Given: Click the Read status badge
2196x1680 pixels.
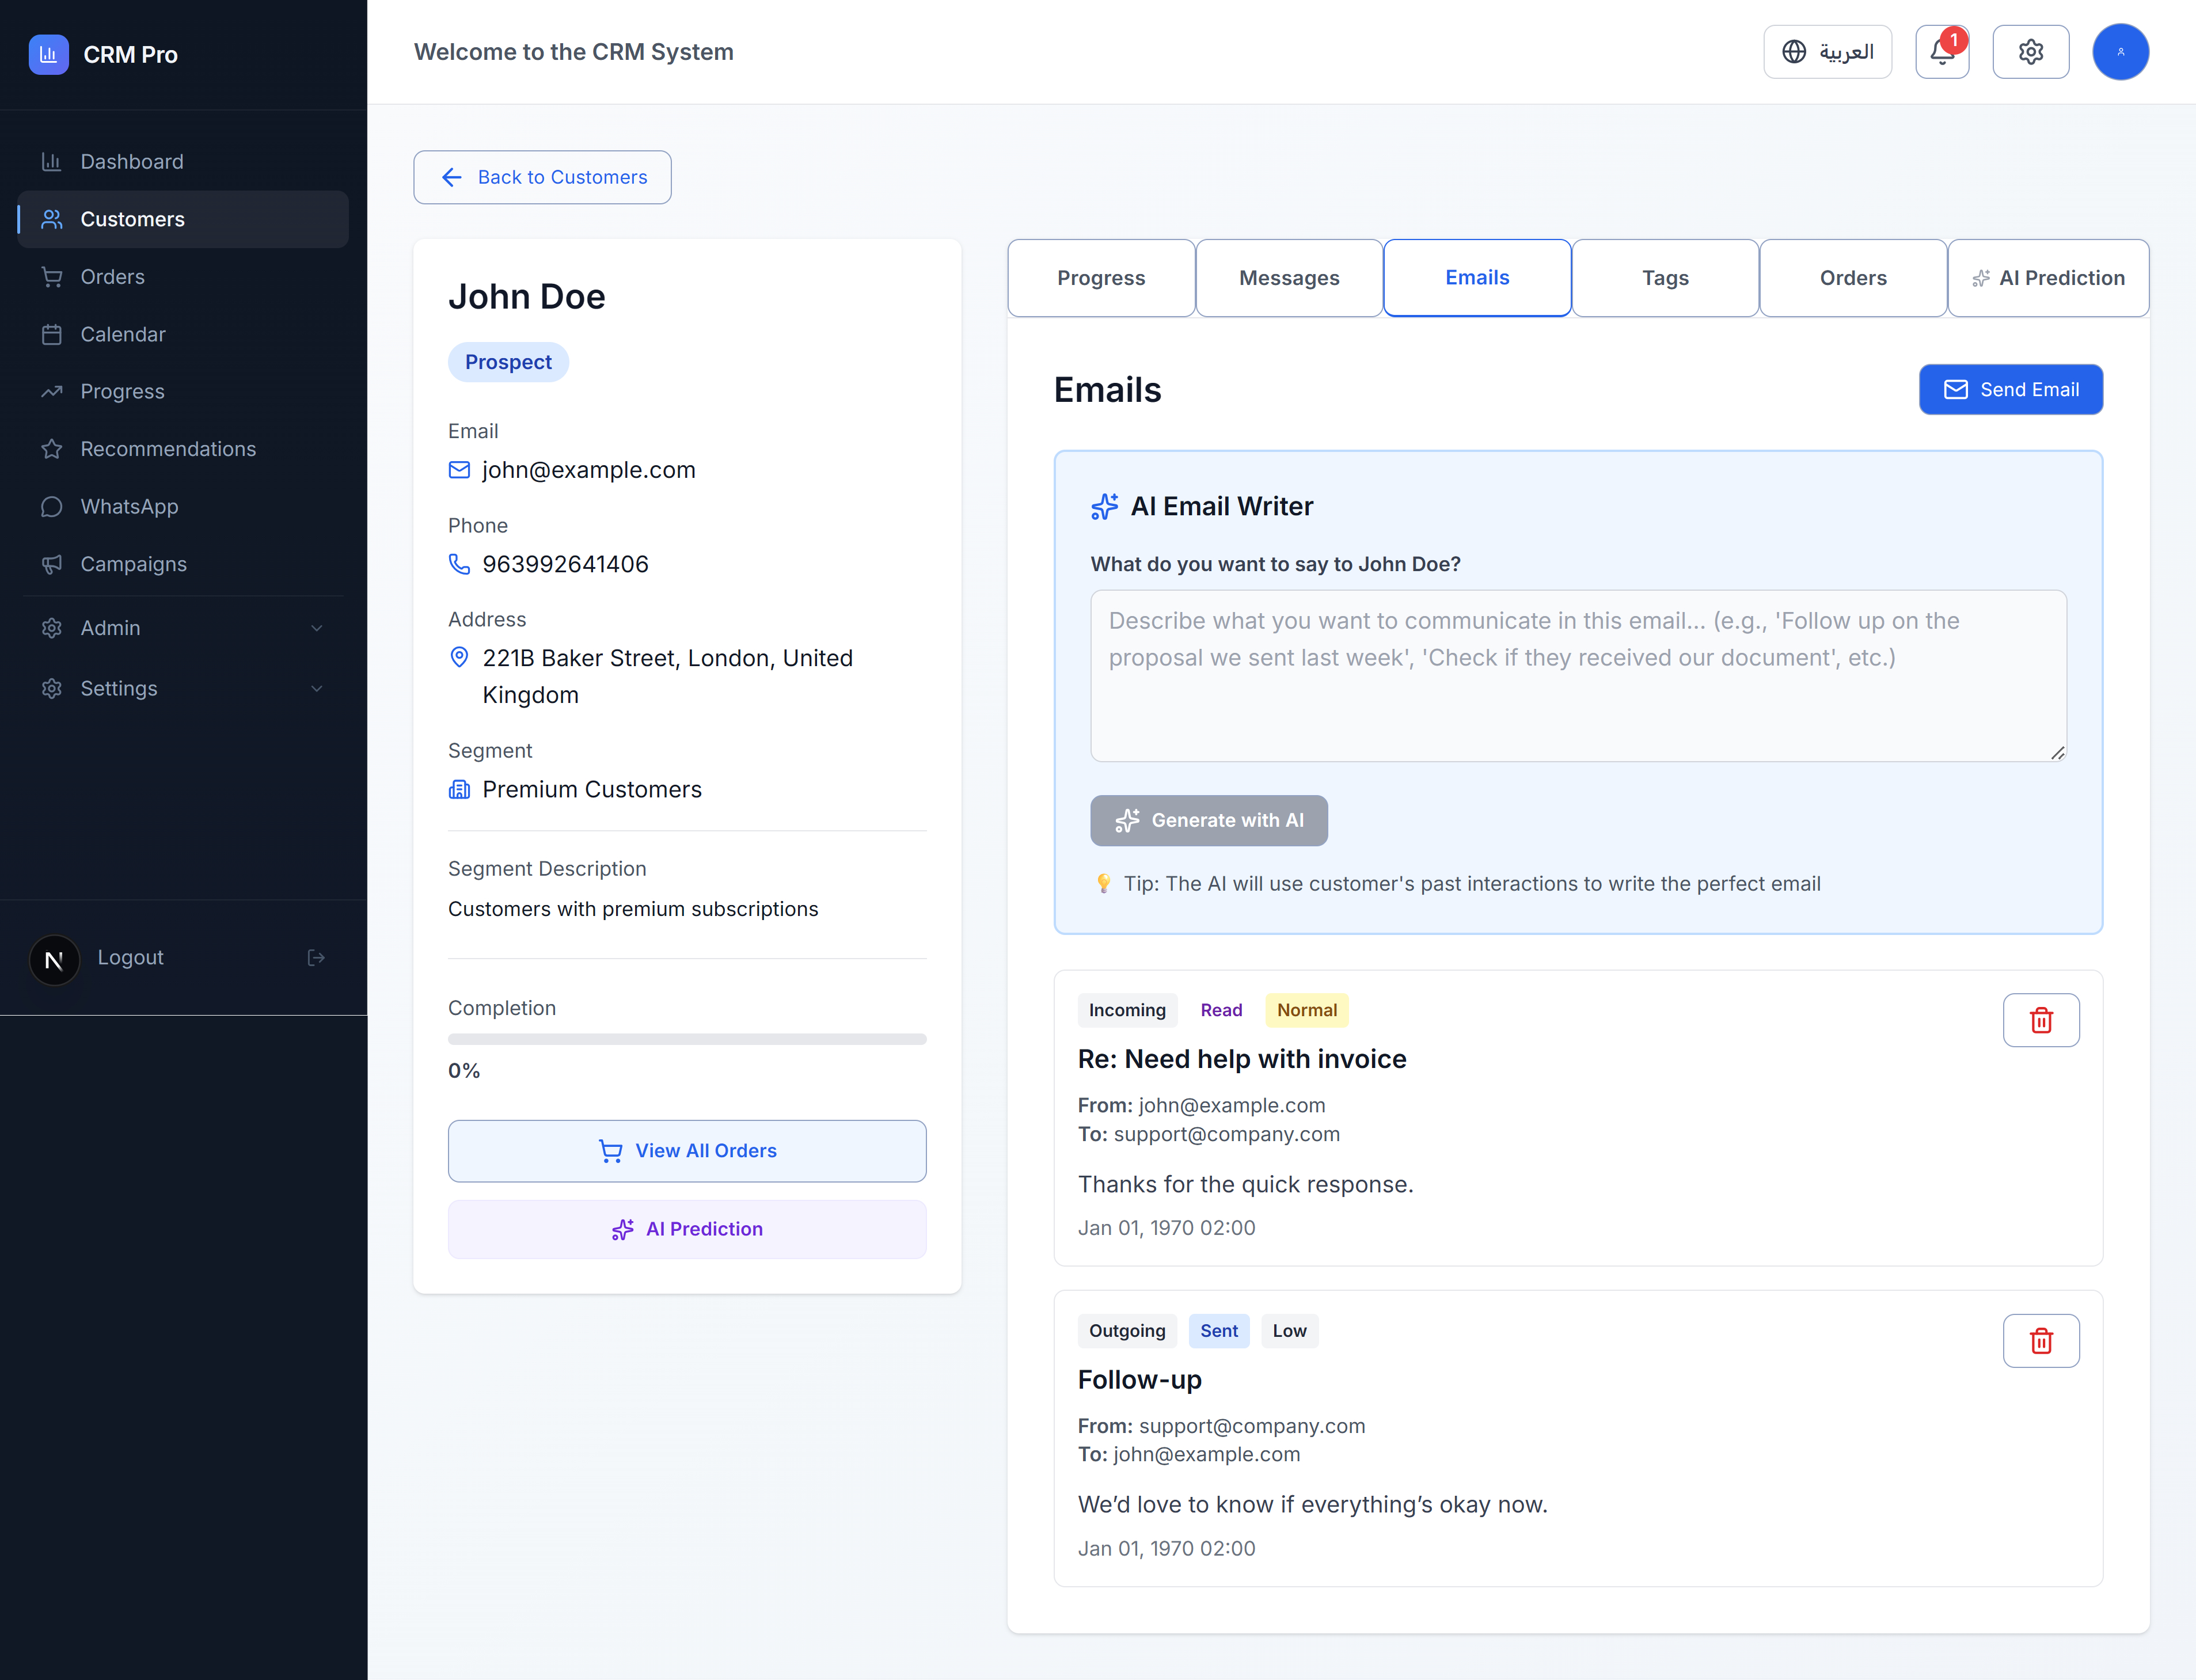Looking at the screenshot, I should 1221,1010.
